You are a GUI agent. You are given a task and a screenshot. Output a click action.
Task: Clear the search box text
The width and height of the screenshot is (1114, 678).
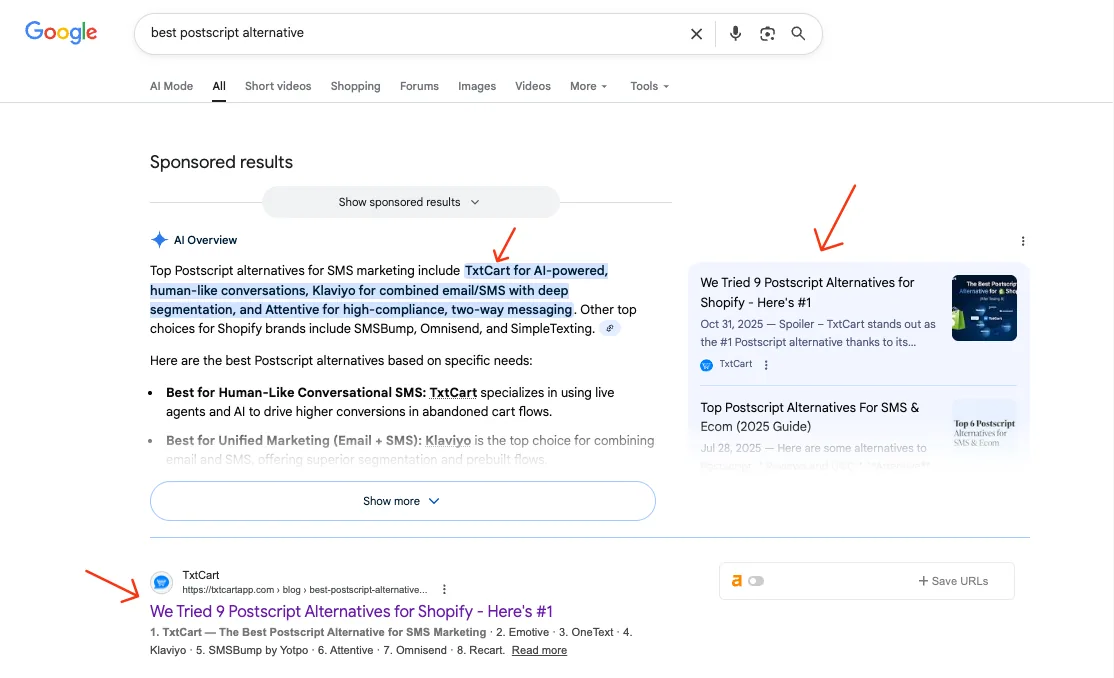point(696,33)
